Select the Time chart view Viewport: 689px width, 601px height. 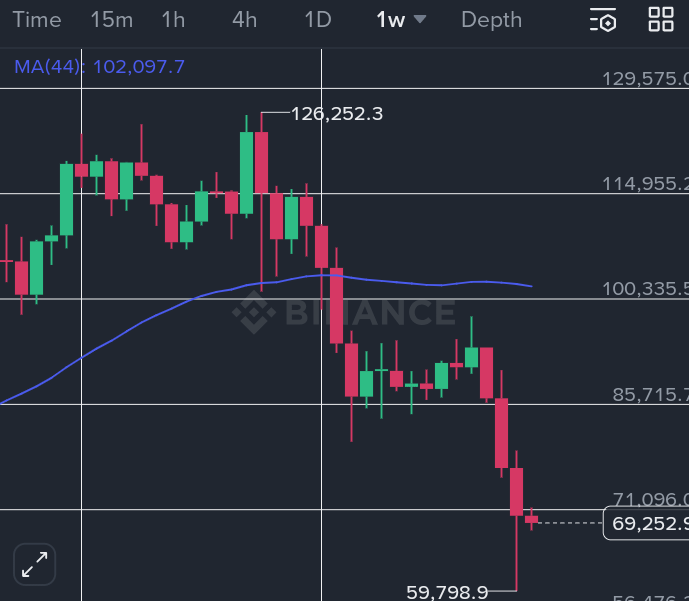pos(36,20)
